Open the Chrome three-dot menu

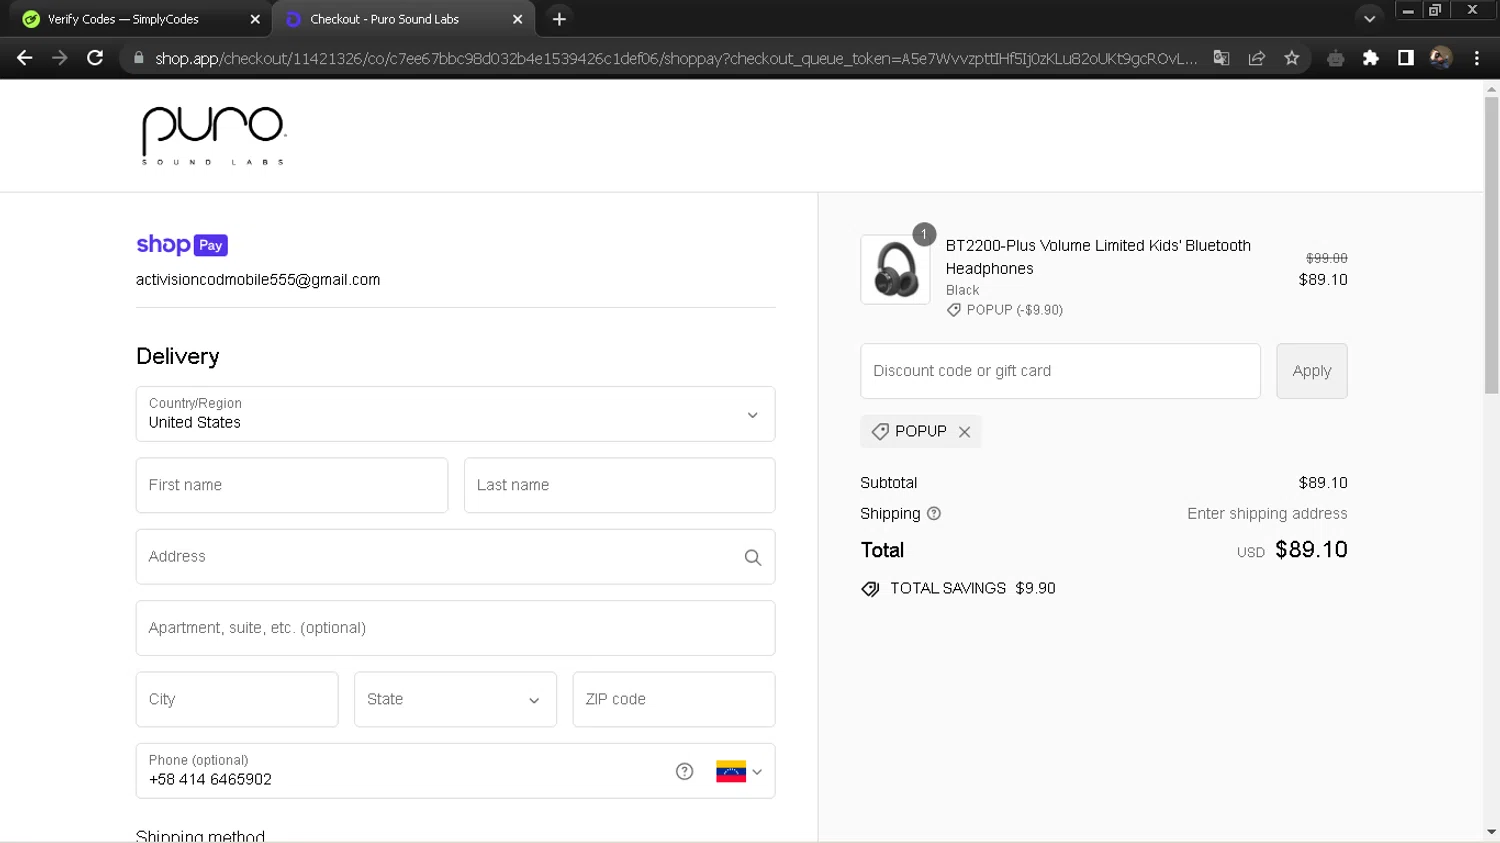1477,58
